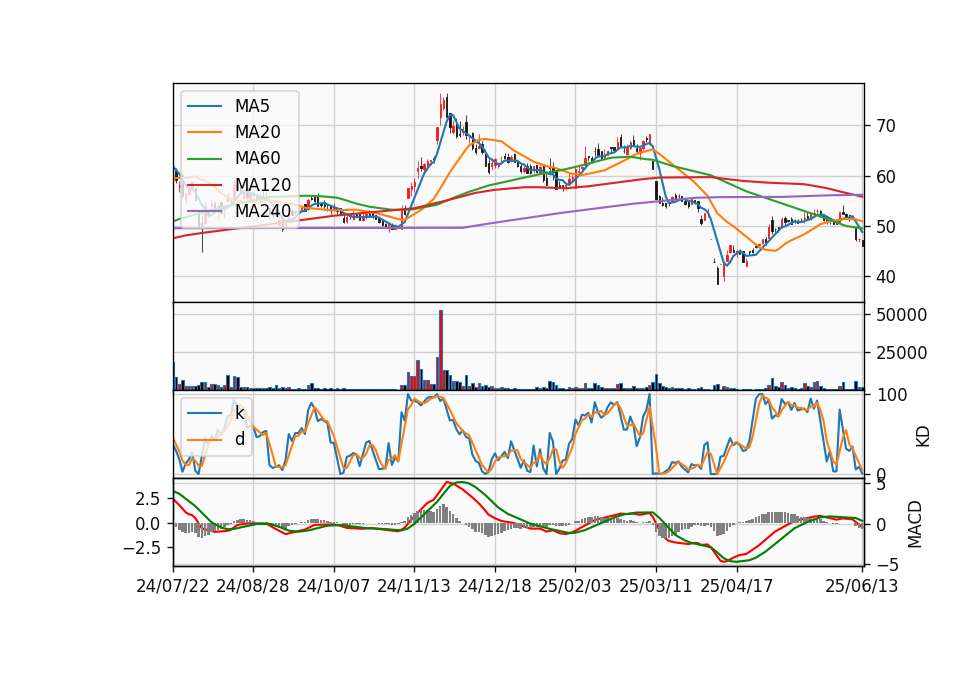Click the purple MA240 legend line sample
Viewport: 960px width, 690px height.
(x=204, y=211)
